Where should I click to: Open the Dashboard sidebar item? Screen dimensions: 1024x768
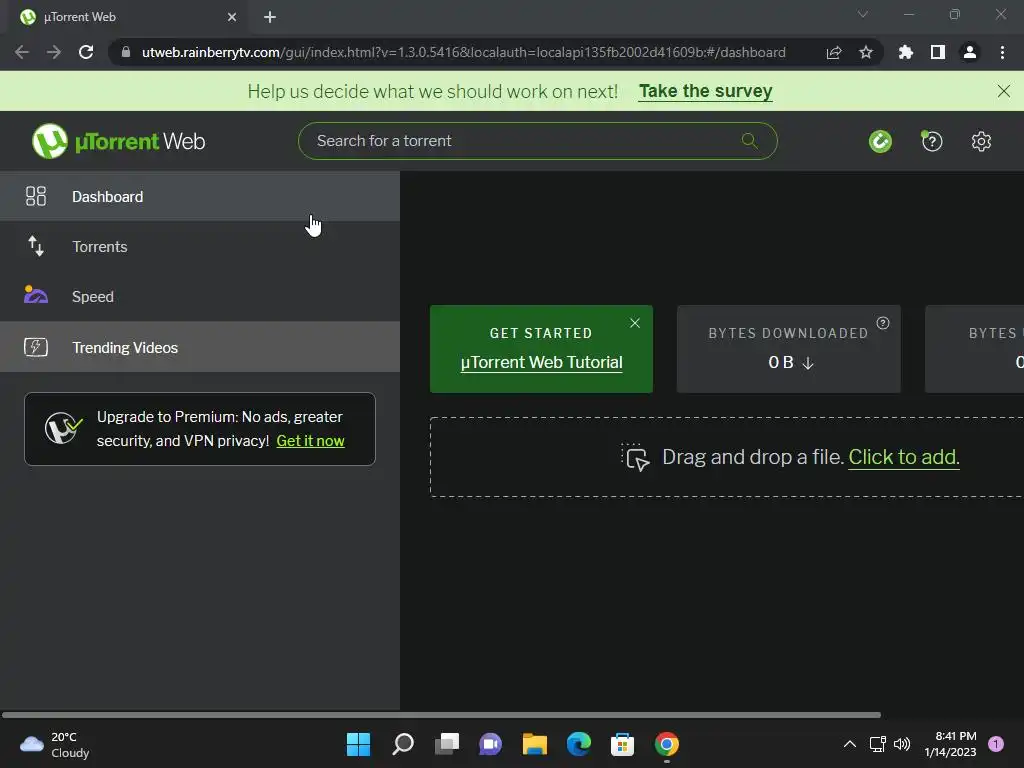click(199, 197)
